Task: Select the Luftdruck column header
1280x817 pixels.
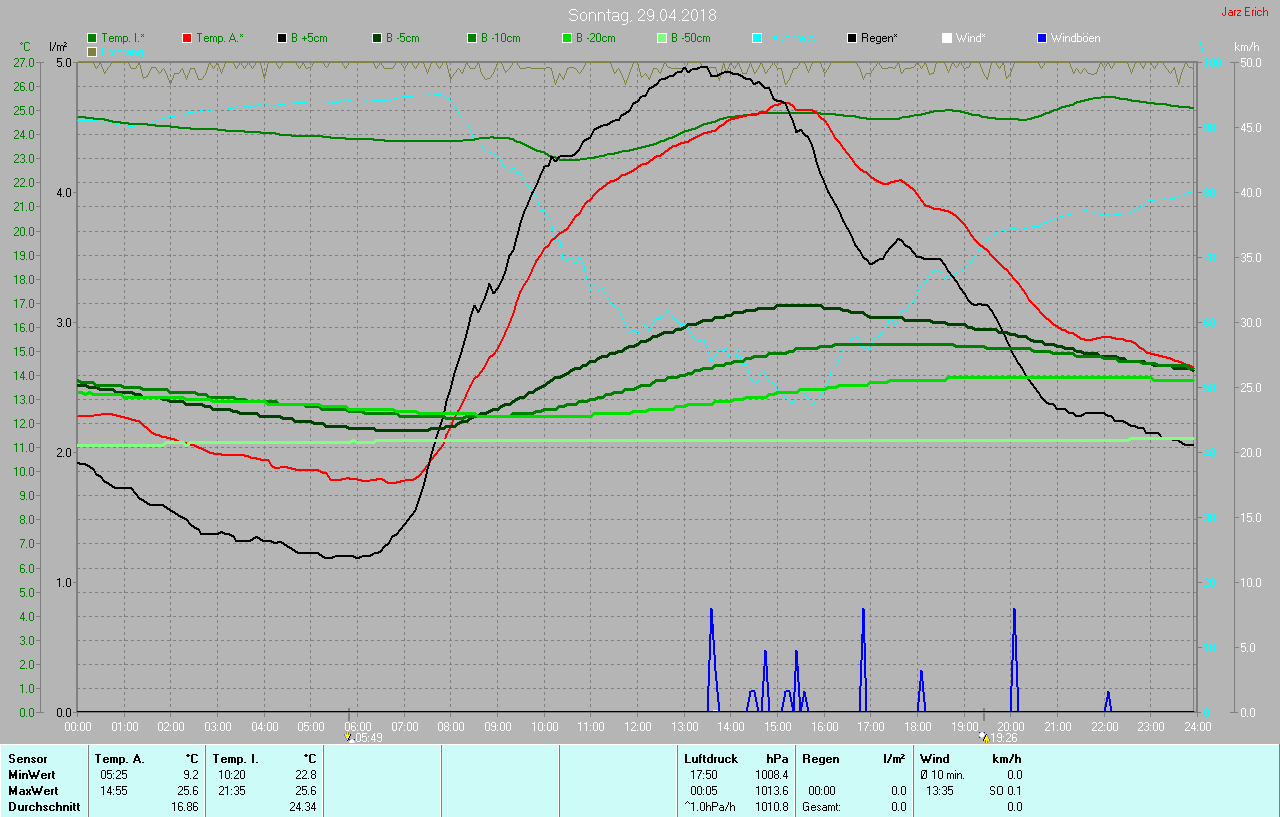Action: tap(708, 759)
